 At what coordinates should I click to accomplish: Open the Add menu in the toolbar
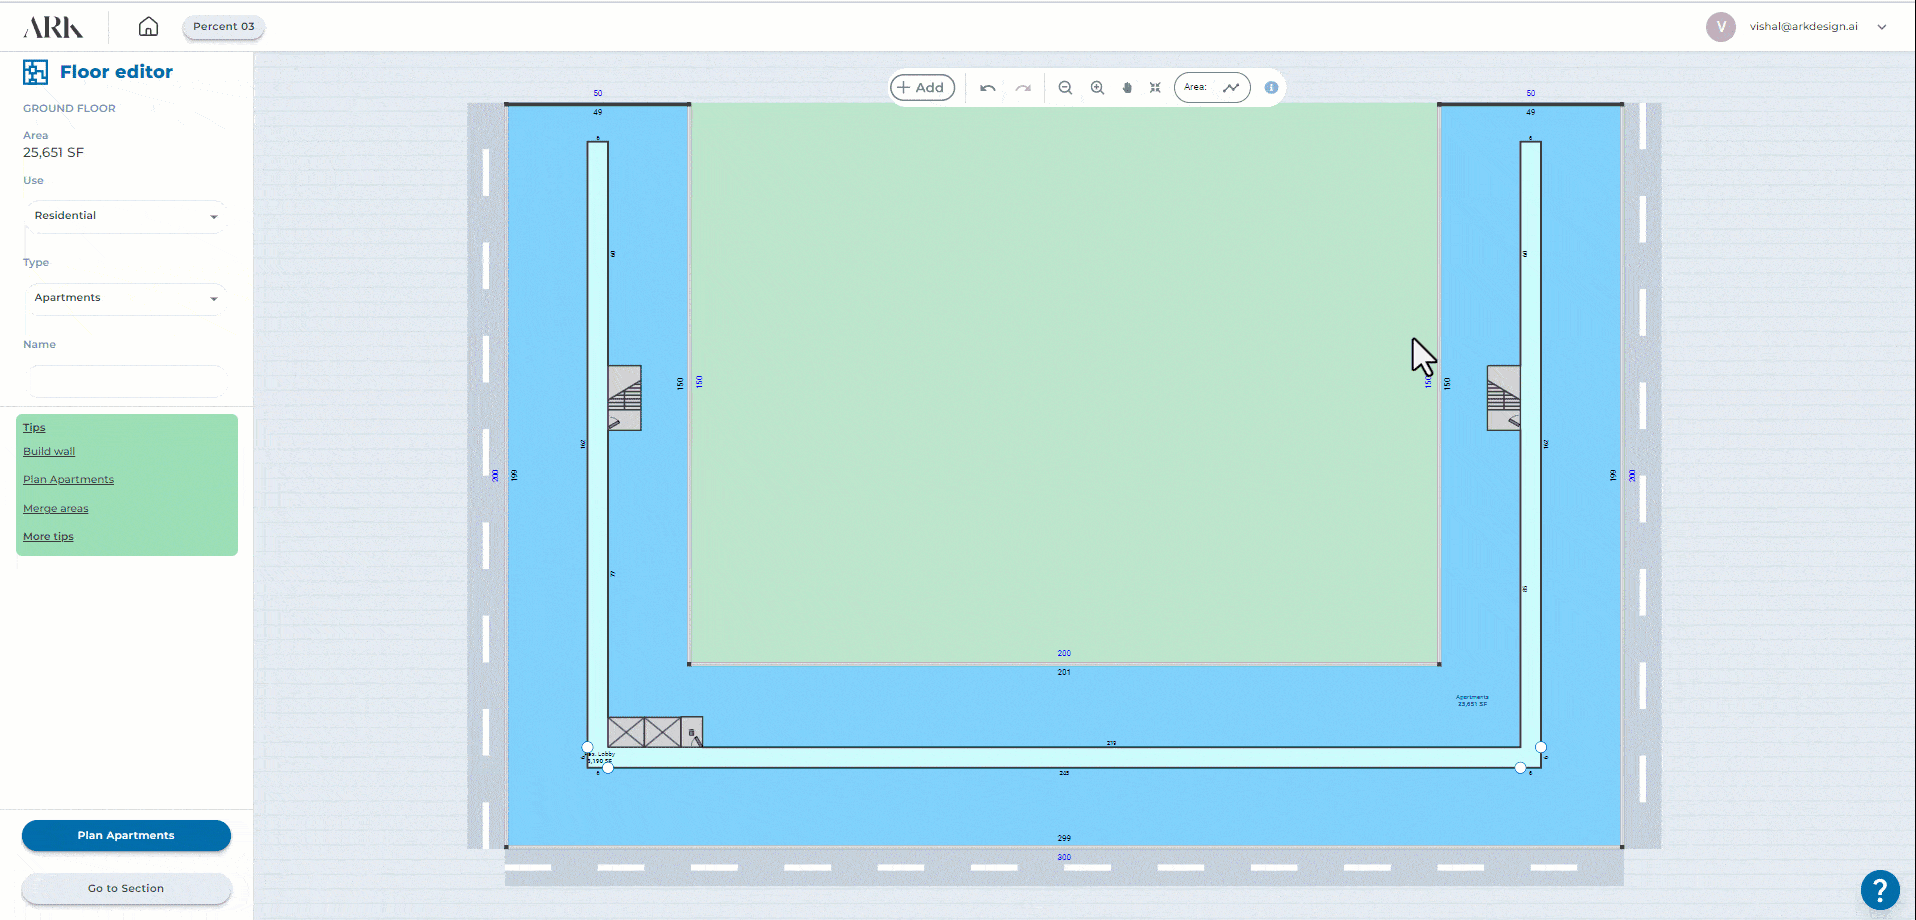coord(922,88)
